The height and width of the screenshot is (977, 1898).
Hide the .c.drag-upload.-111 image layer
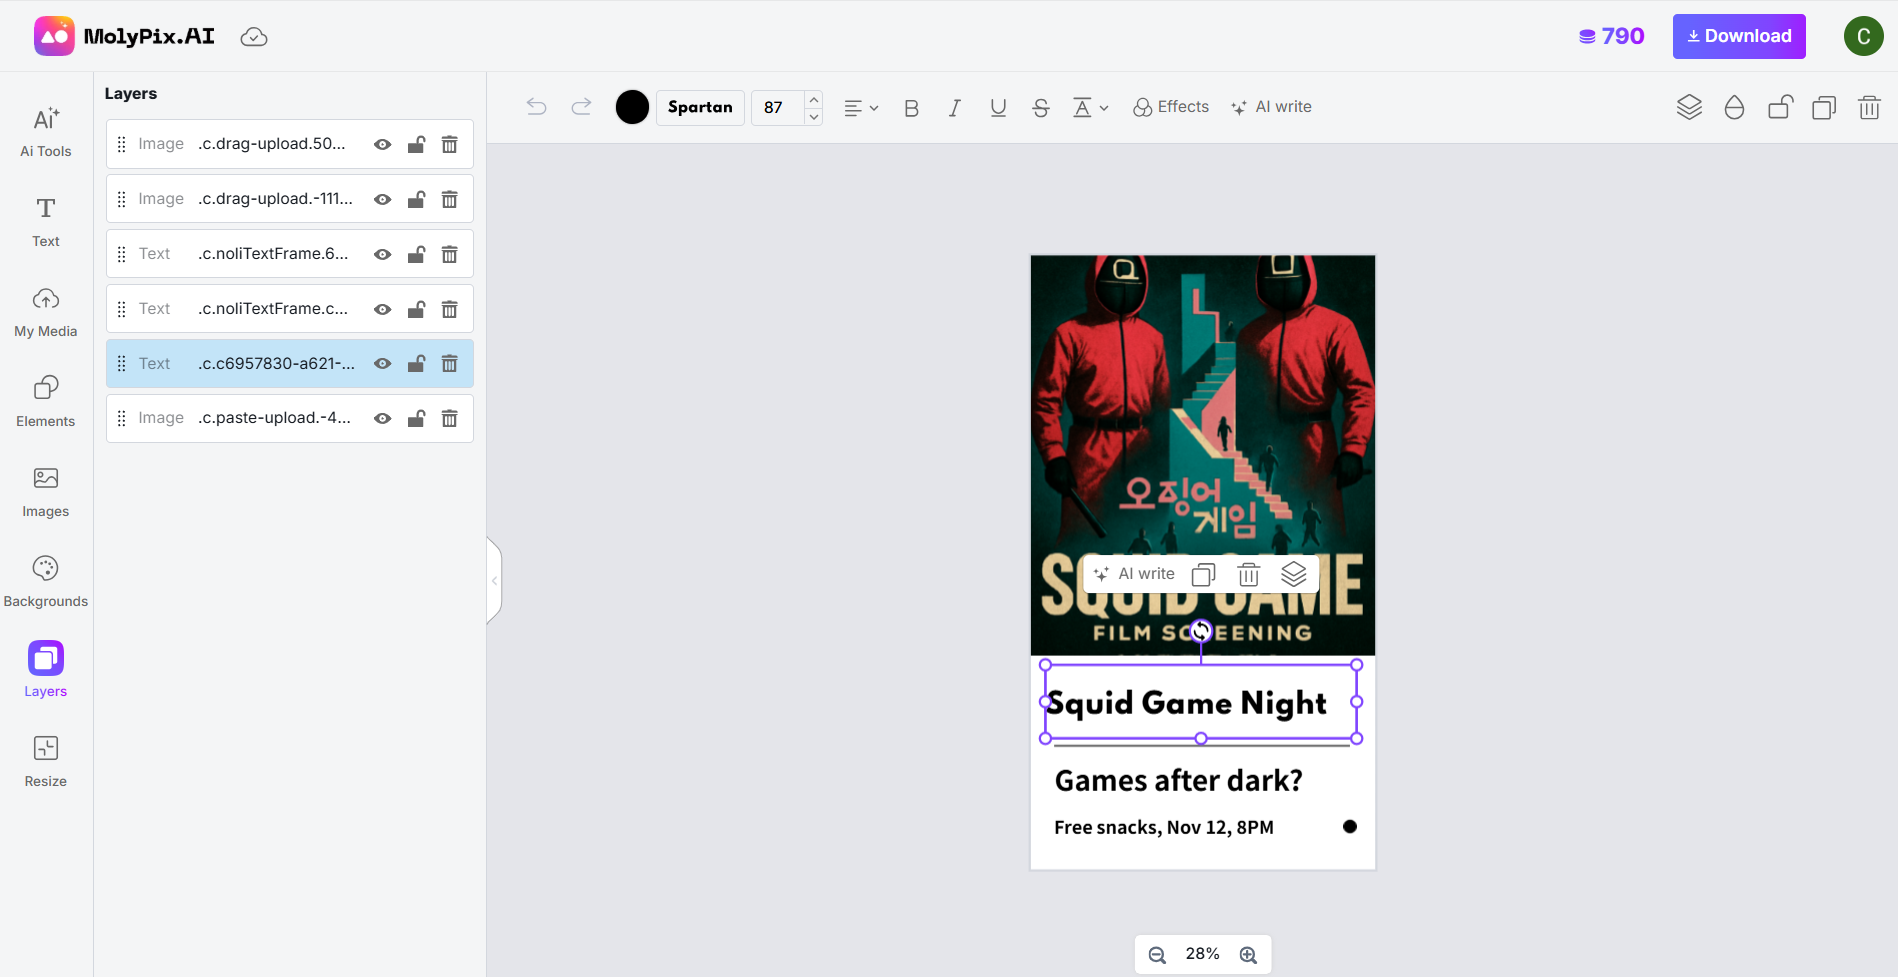point(382,200)
